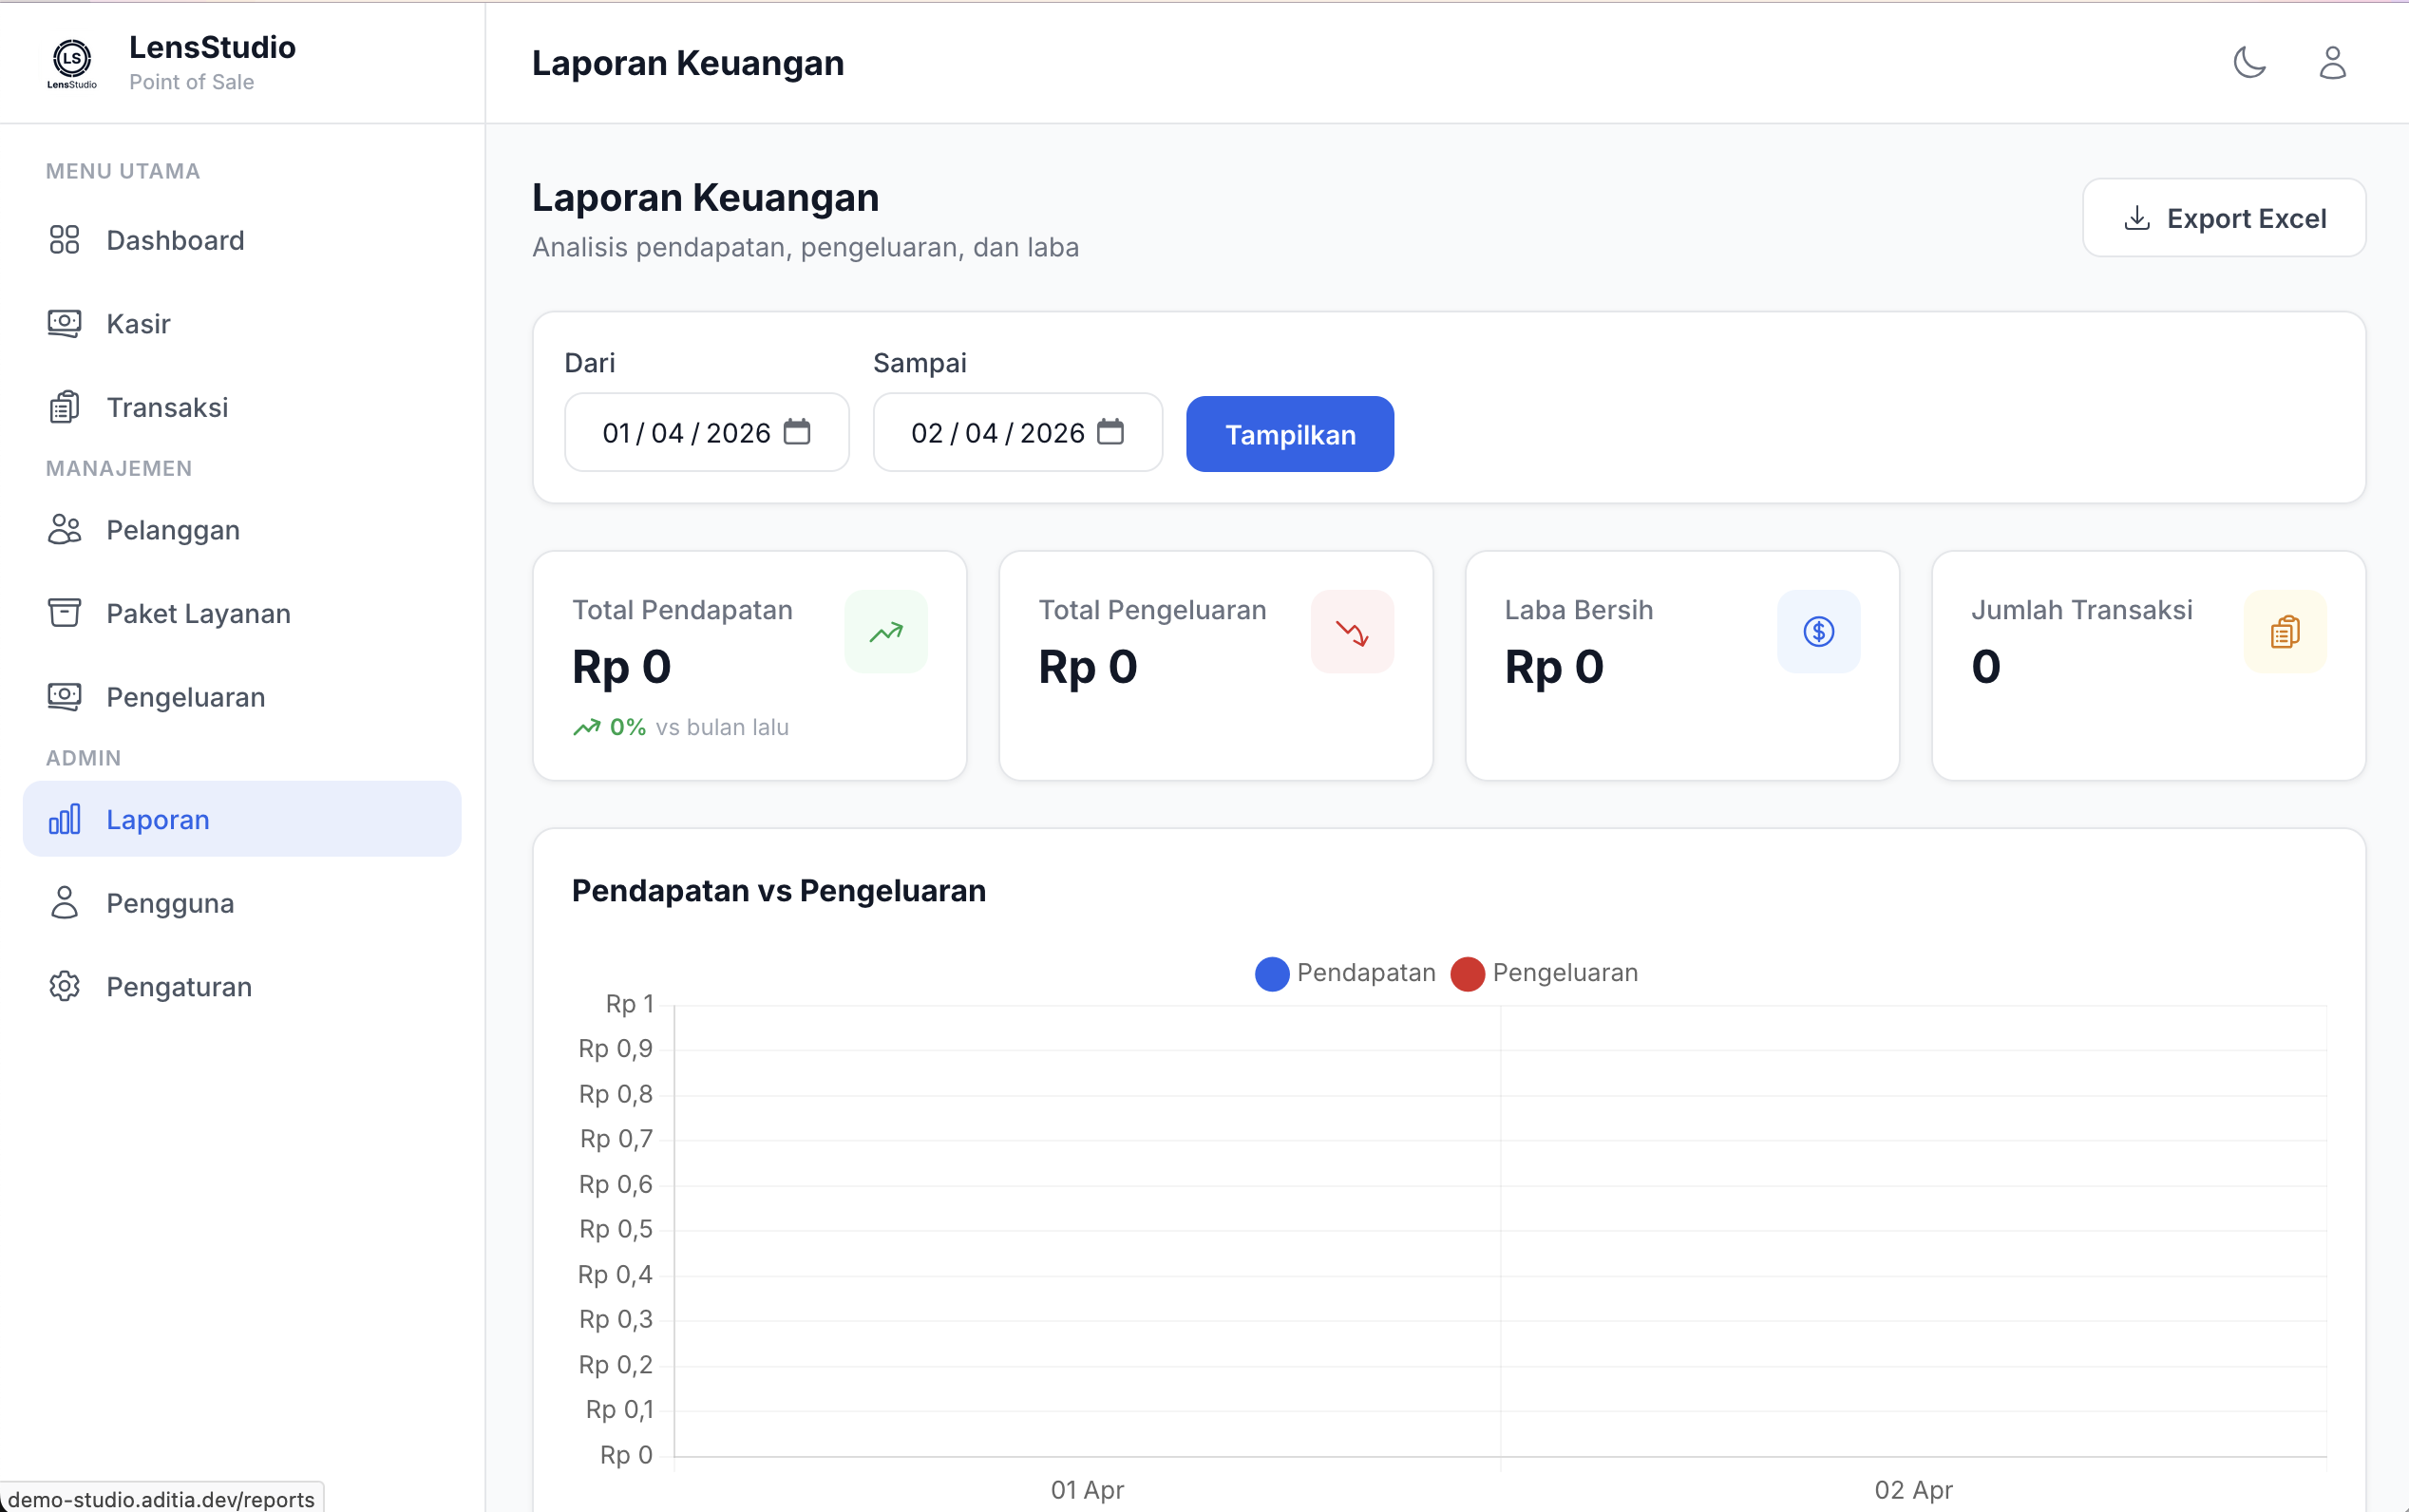
Task: Toggle dark mode with moon icon
Action: tap(2249, 62)
